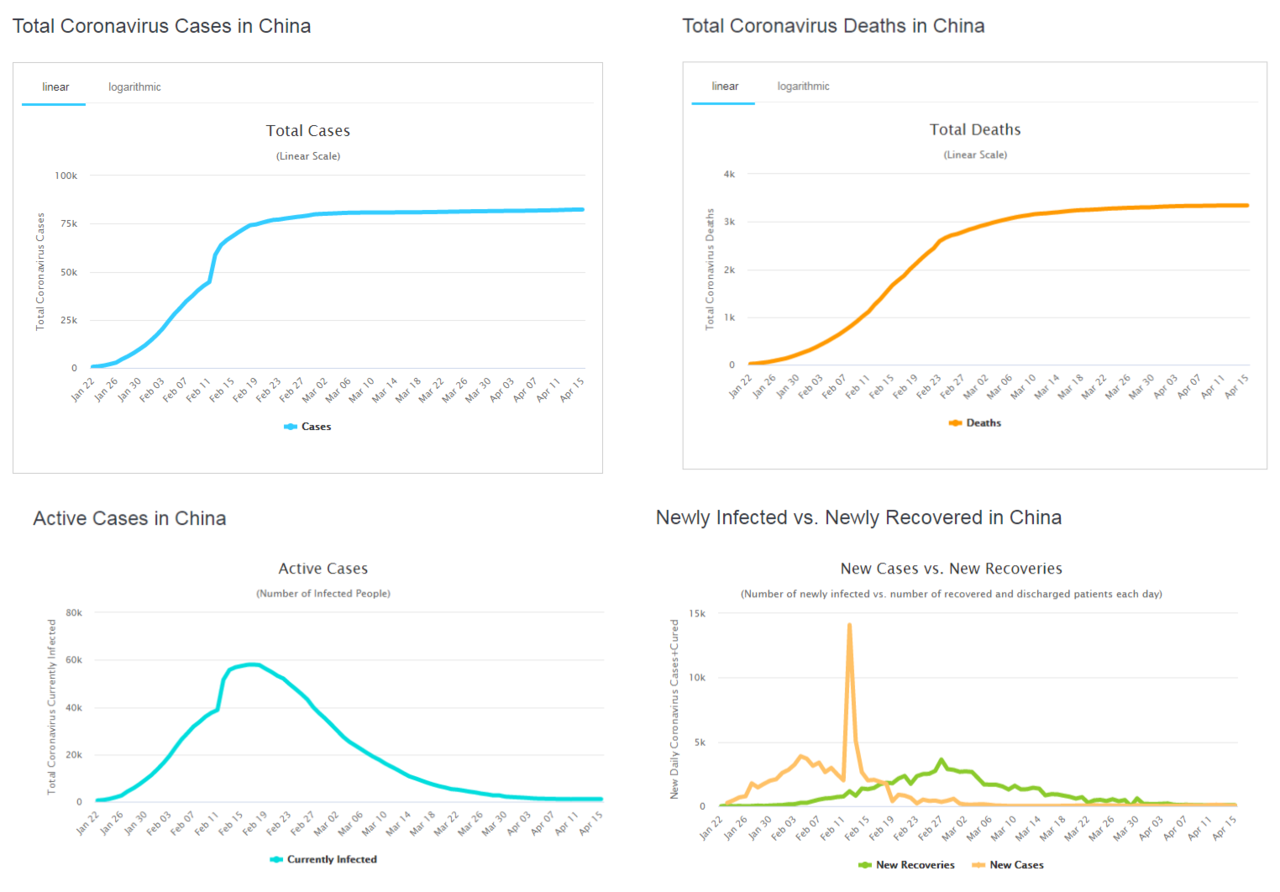
Task: Switch Total Deaths chart to logarithmic tab
Action: (x=804, y=86)
